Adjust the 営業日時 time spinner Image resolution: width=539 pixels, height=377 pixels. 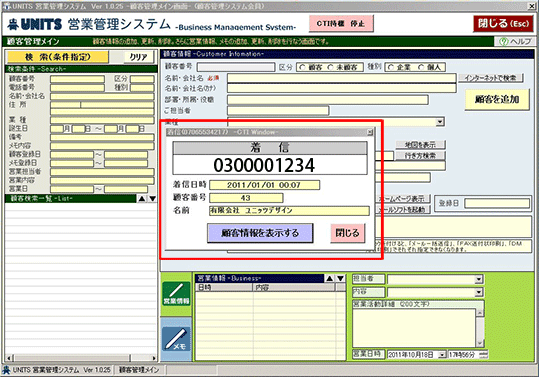[x=483, y=355]
